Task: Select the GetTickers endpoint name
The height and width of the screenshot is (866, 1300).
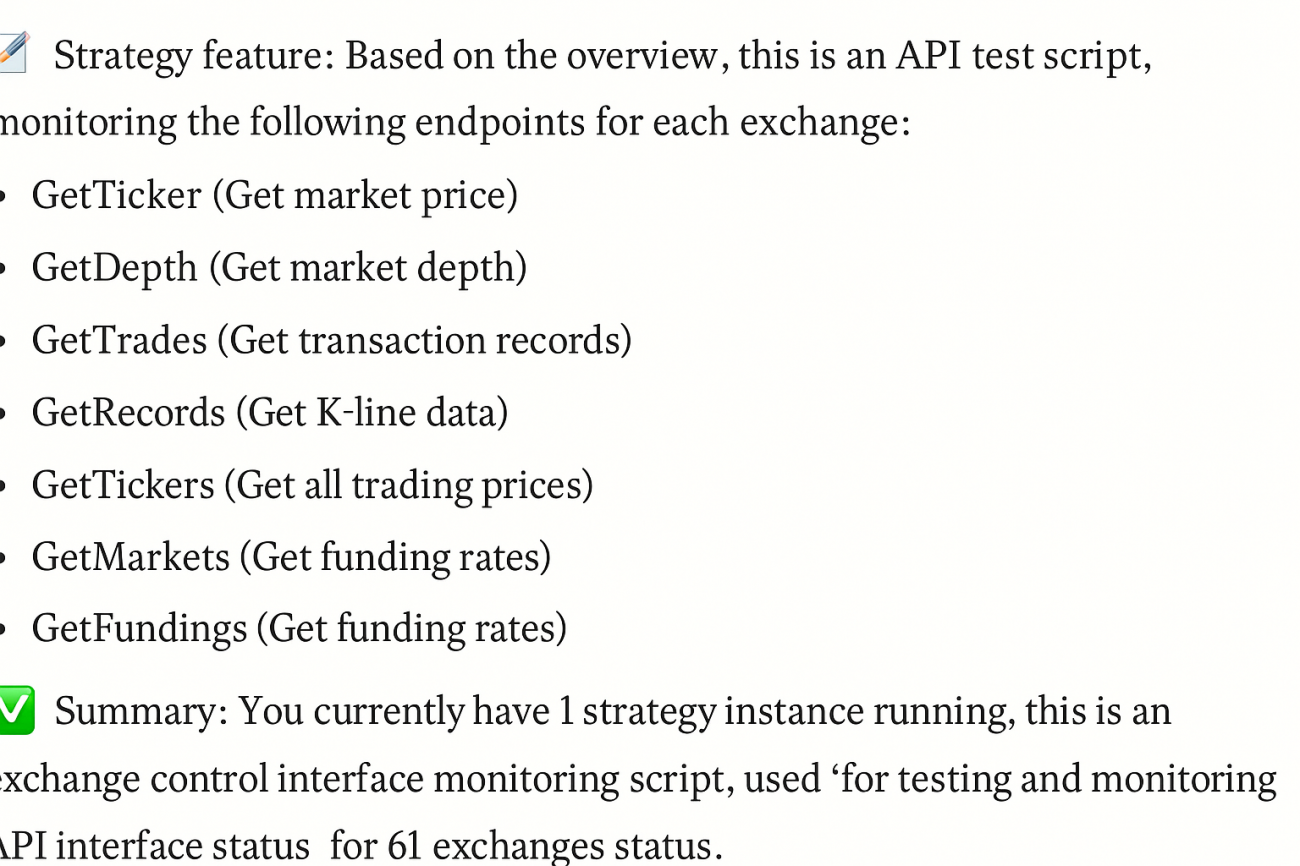Action: coord(123,485)
